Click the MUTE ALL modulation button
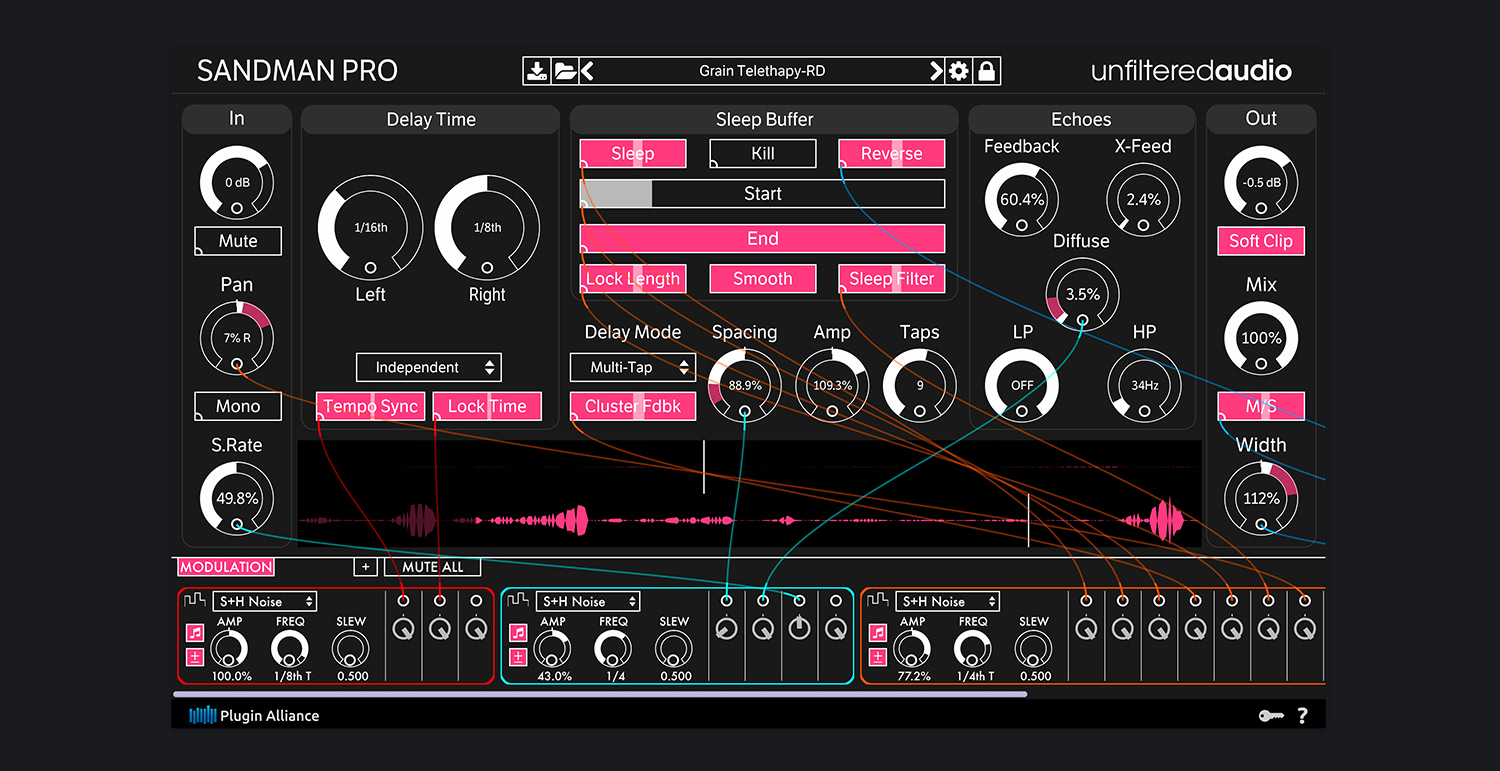Screen dimensions: 1500x771 (432, 567)
